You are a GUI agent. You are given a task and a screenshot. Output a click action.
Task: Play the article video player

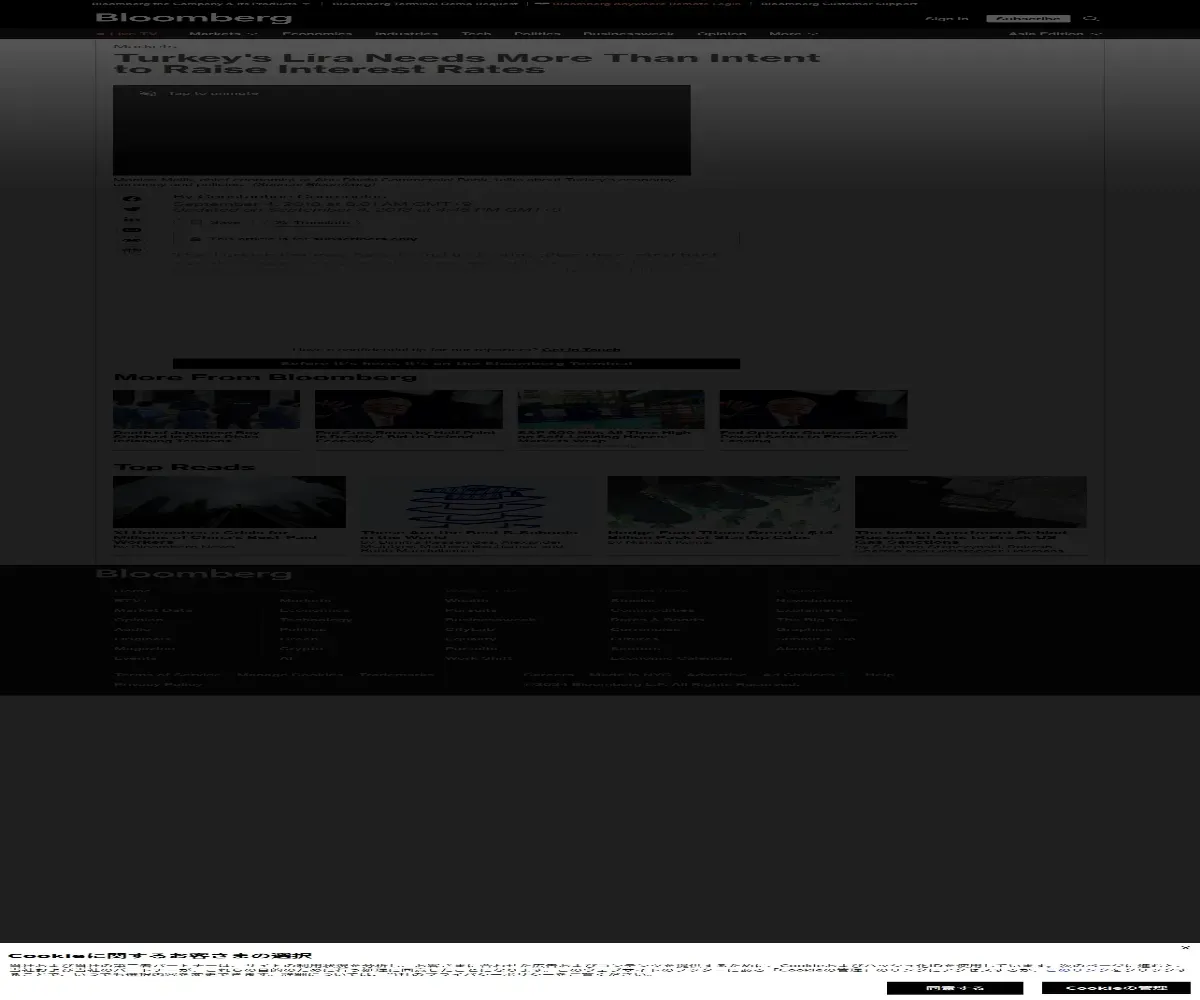tap(402, 130)
